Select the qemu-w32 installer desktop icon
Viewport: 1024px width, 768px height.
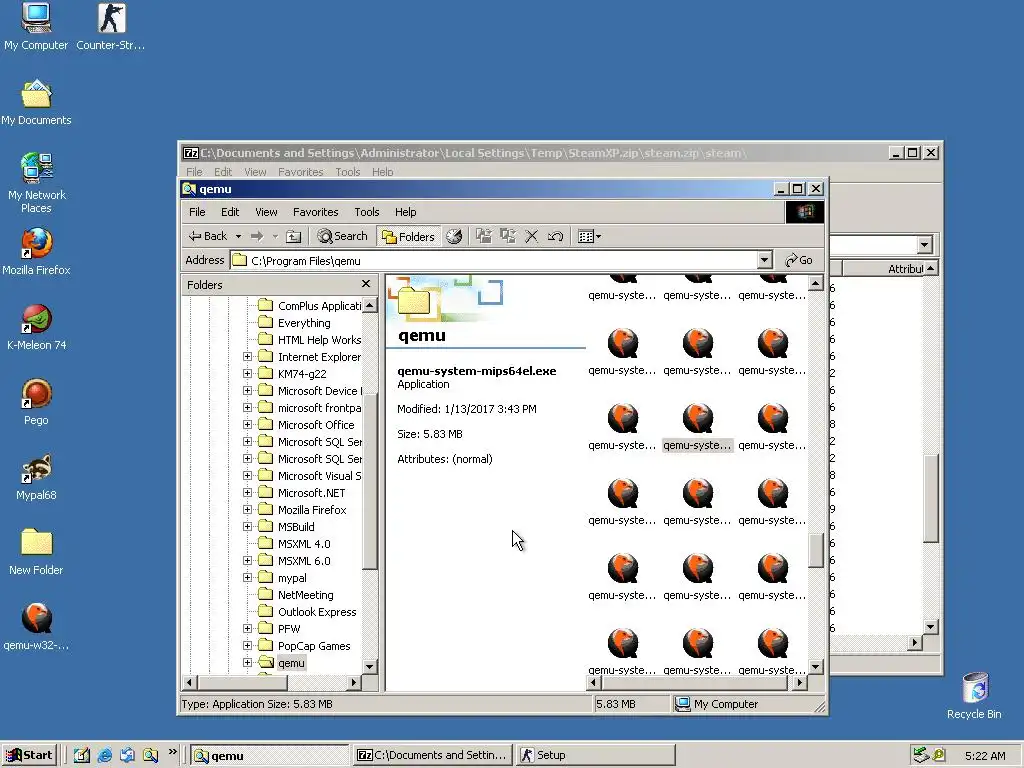click(x=36, y=627)
